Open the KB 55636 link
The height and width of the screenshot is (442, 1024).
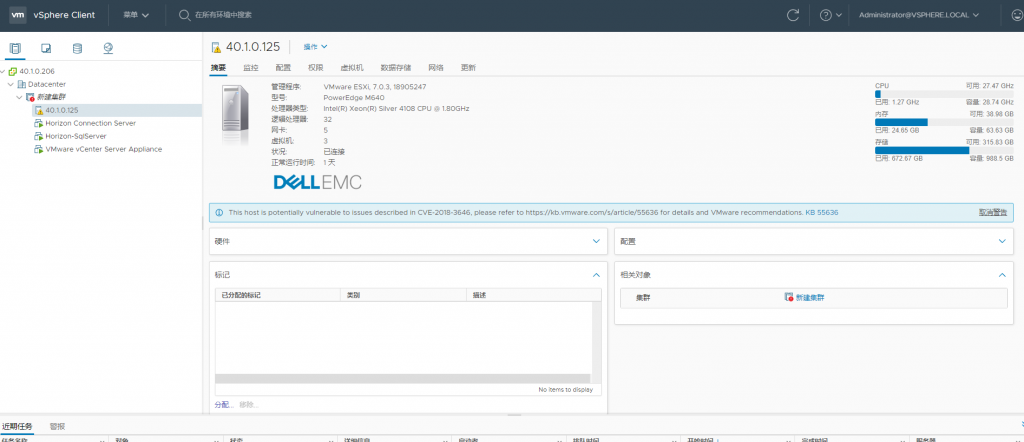coord(822,213)
